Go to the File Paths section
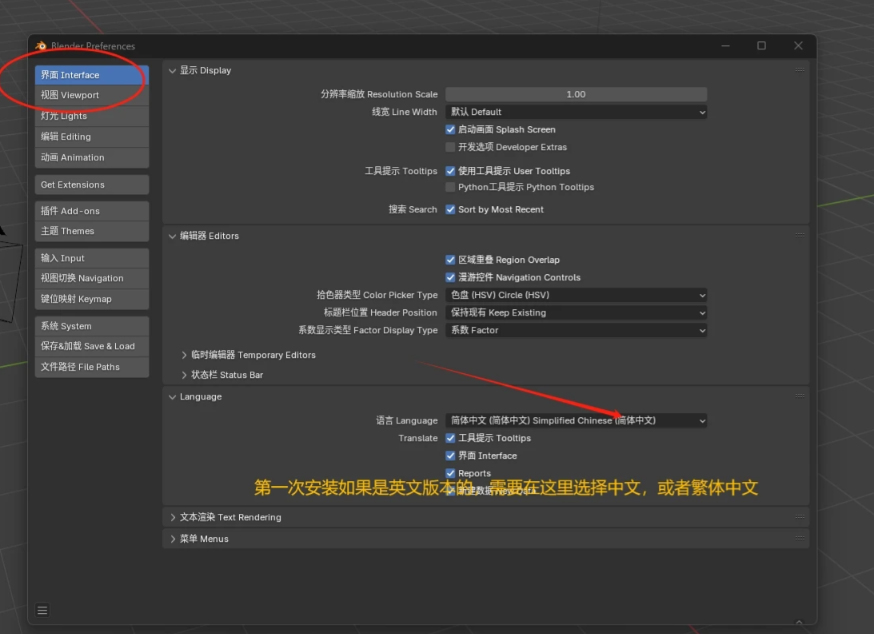The width and height of the screenshot is (874, 634). pyautogui.click(x=92, y=367)
